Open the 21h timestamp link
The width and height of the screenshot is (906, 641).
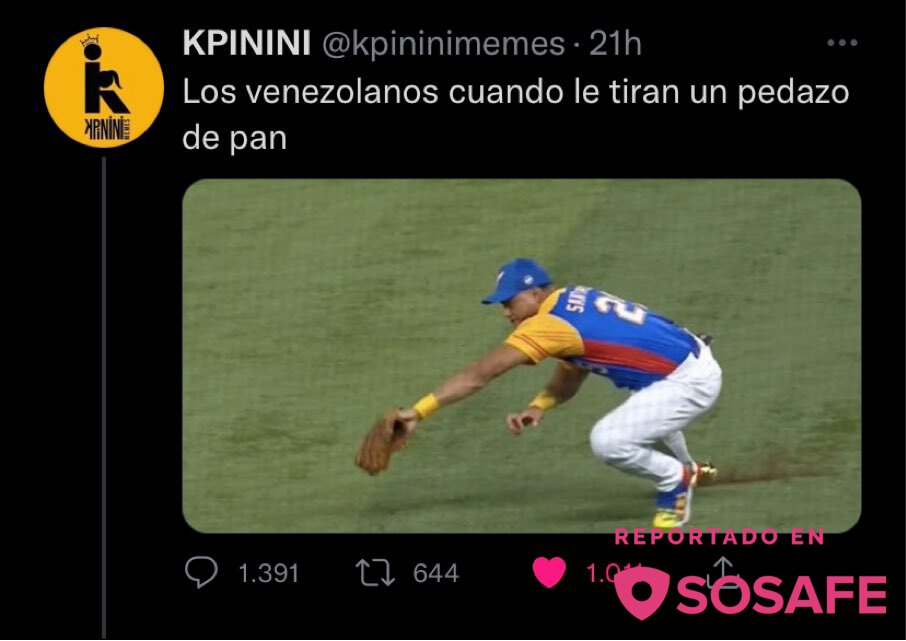(615, 44)
